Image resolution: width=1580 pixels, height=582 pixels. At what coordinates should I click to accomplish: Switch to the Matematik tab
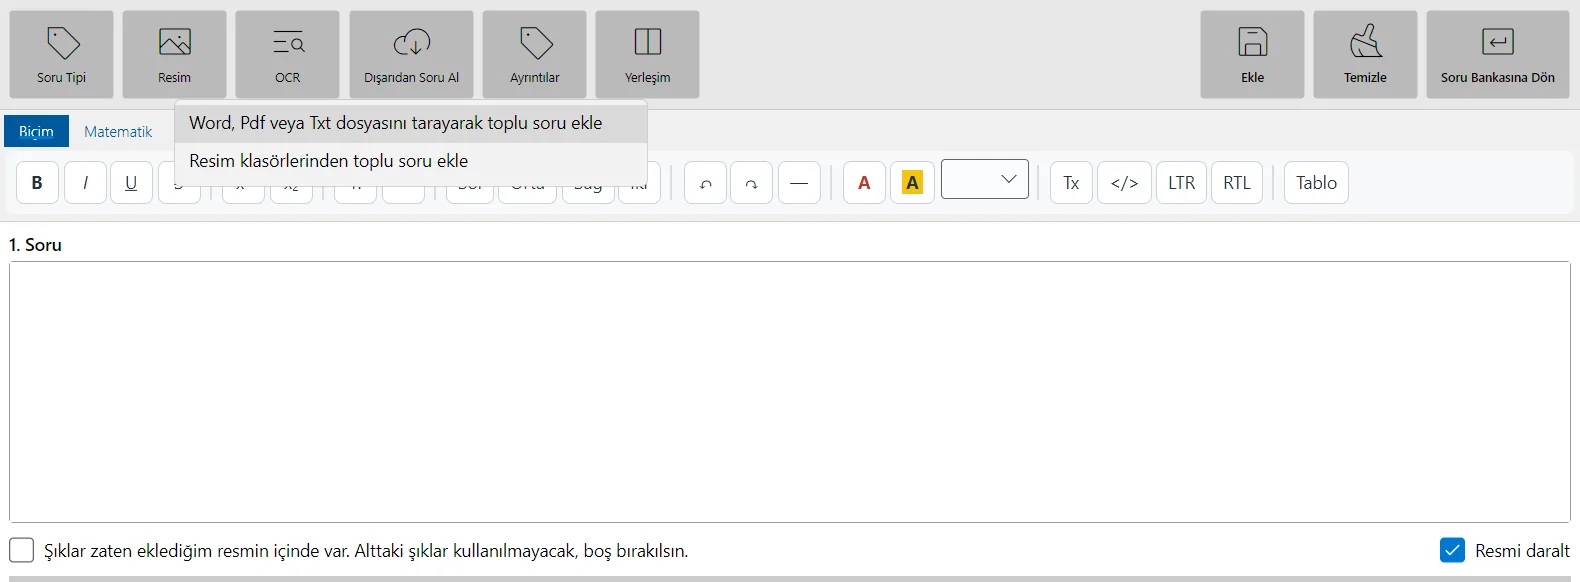[x=118, y=131]
